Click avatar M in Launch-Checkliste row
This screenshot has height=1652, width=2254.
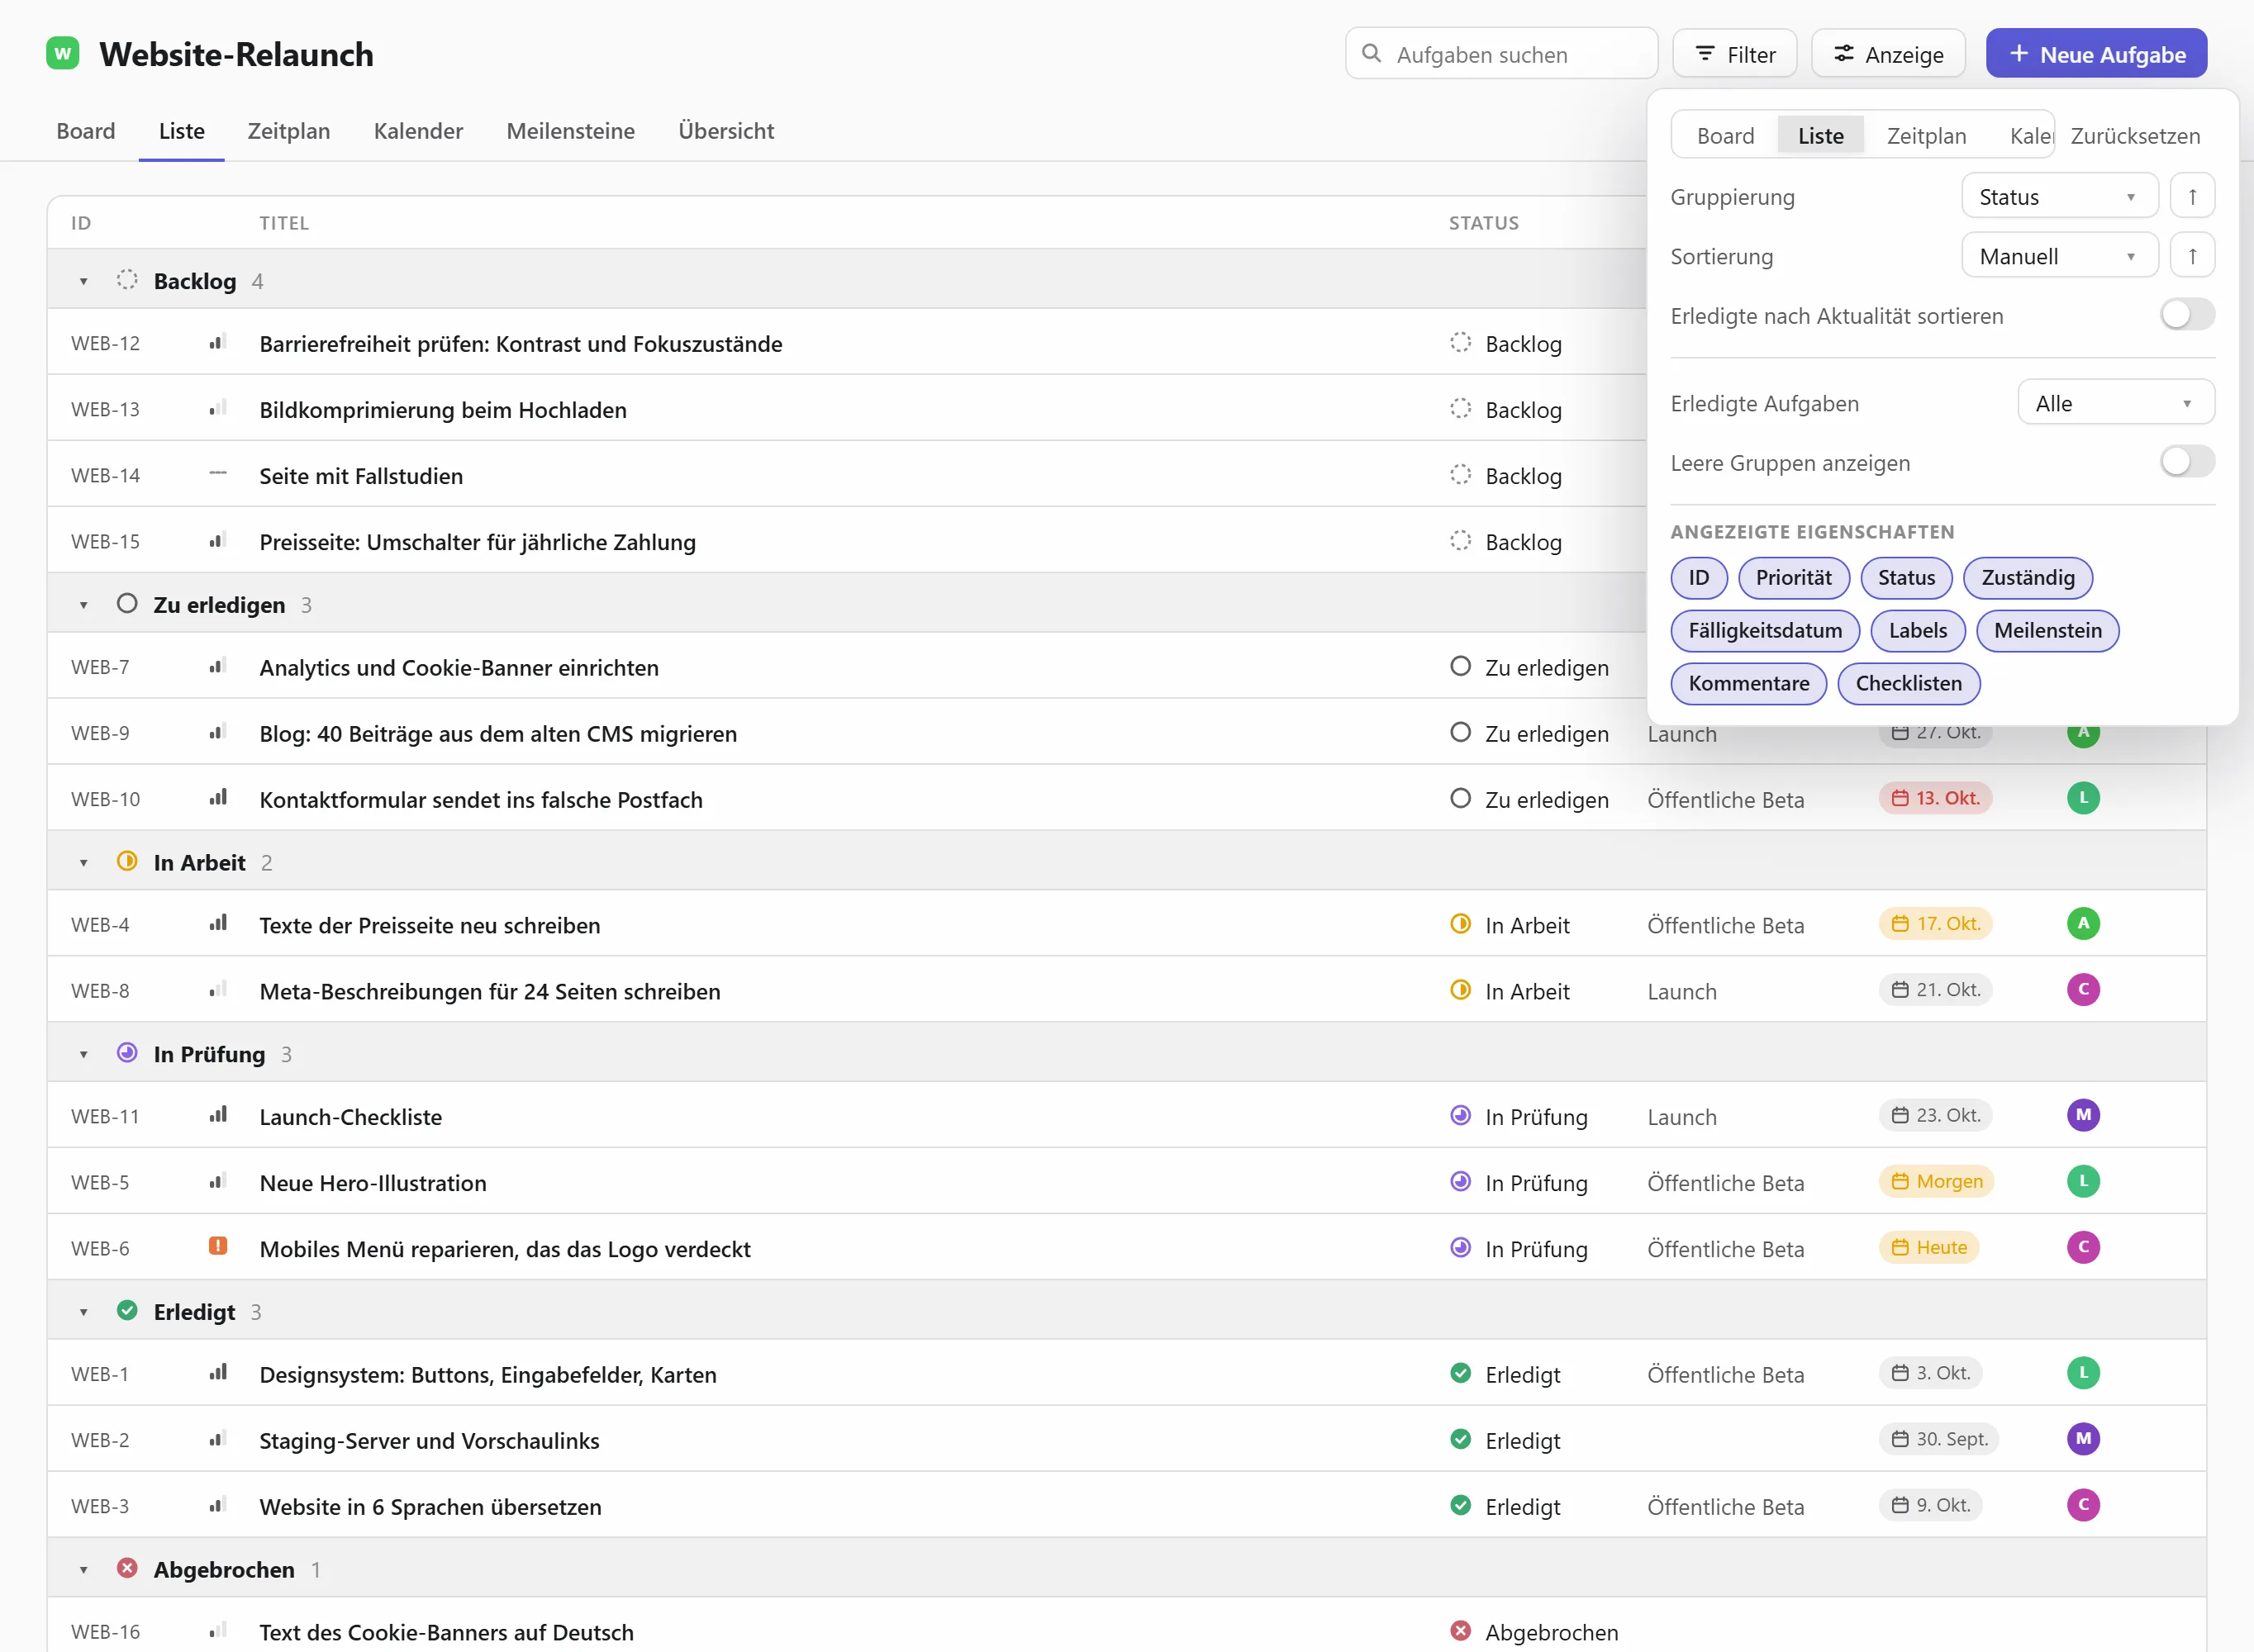(x=2083, y=1115)
